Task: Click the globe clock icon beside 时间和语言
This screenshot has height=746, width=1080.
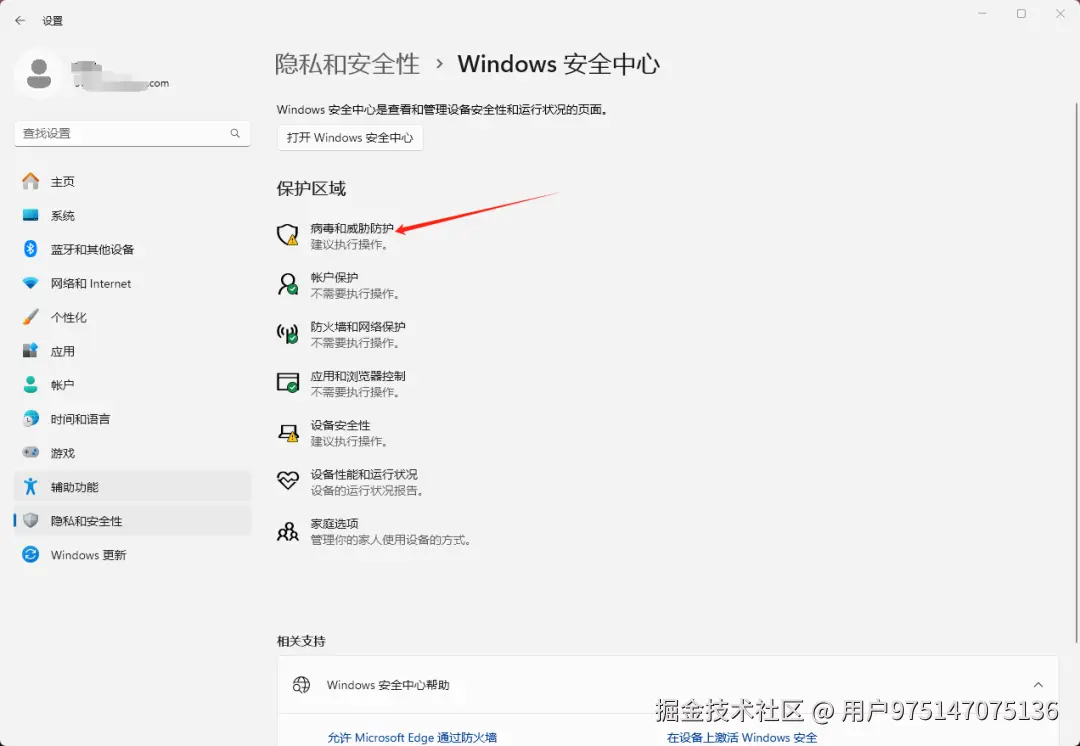Action: pos(30,419)
